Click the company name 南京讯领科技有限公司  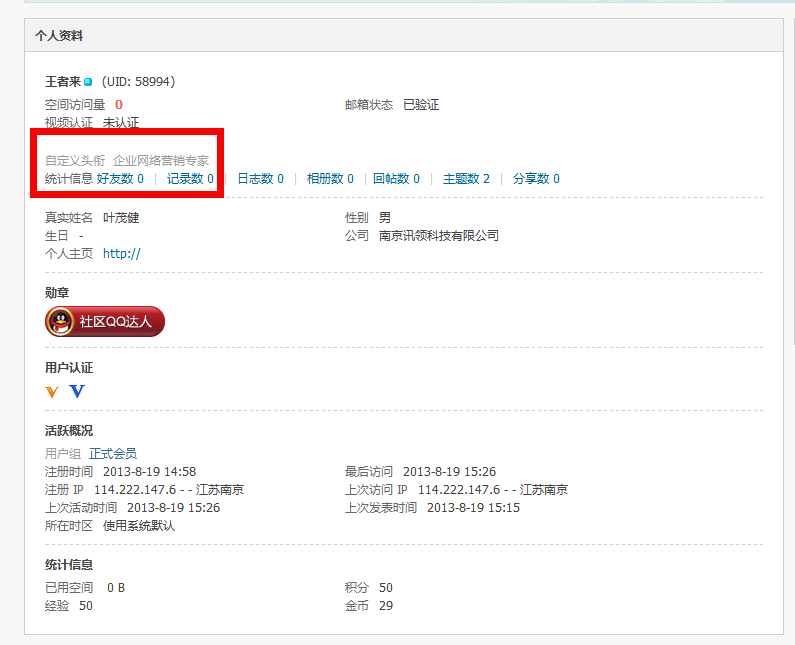(x=439, y=236)
